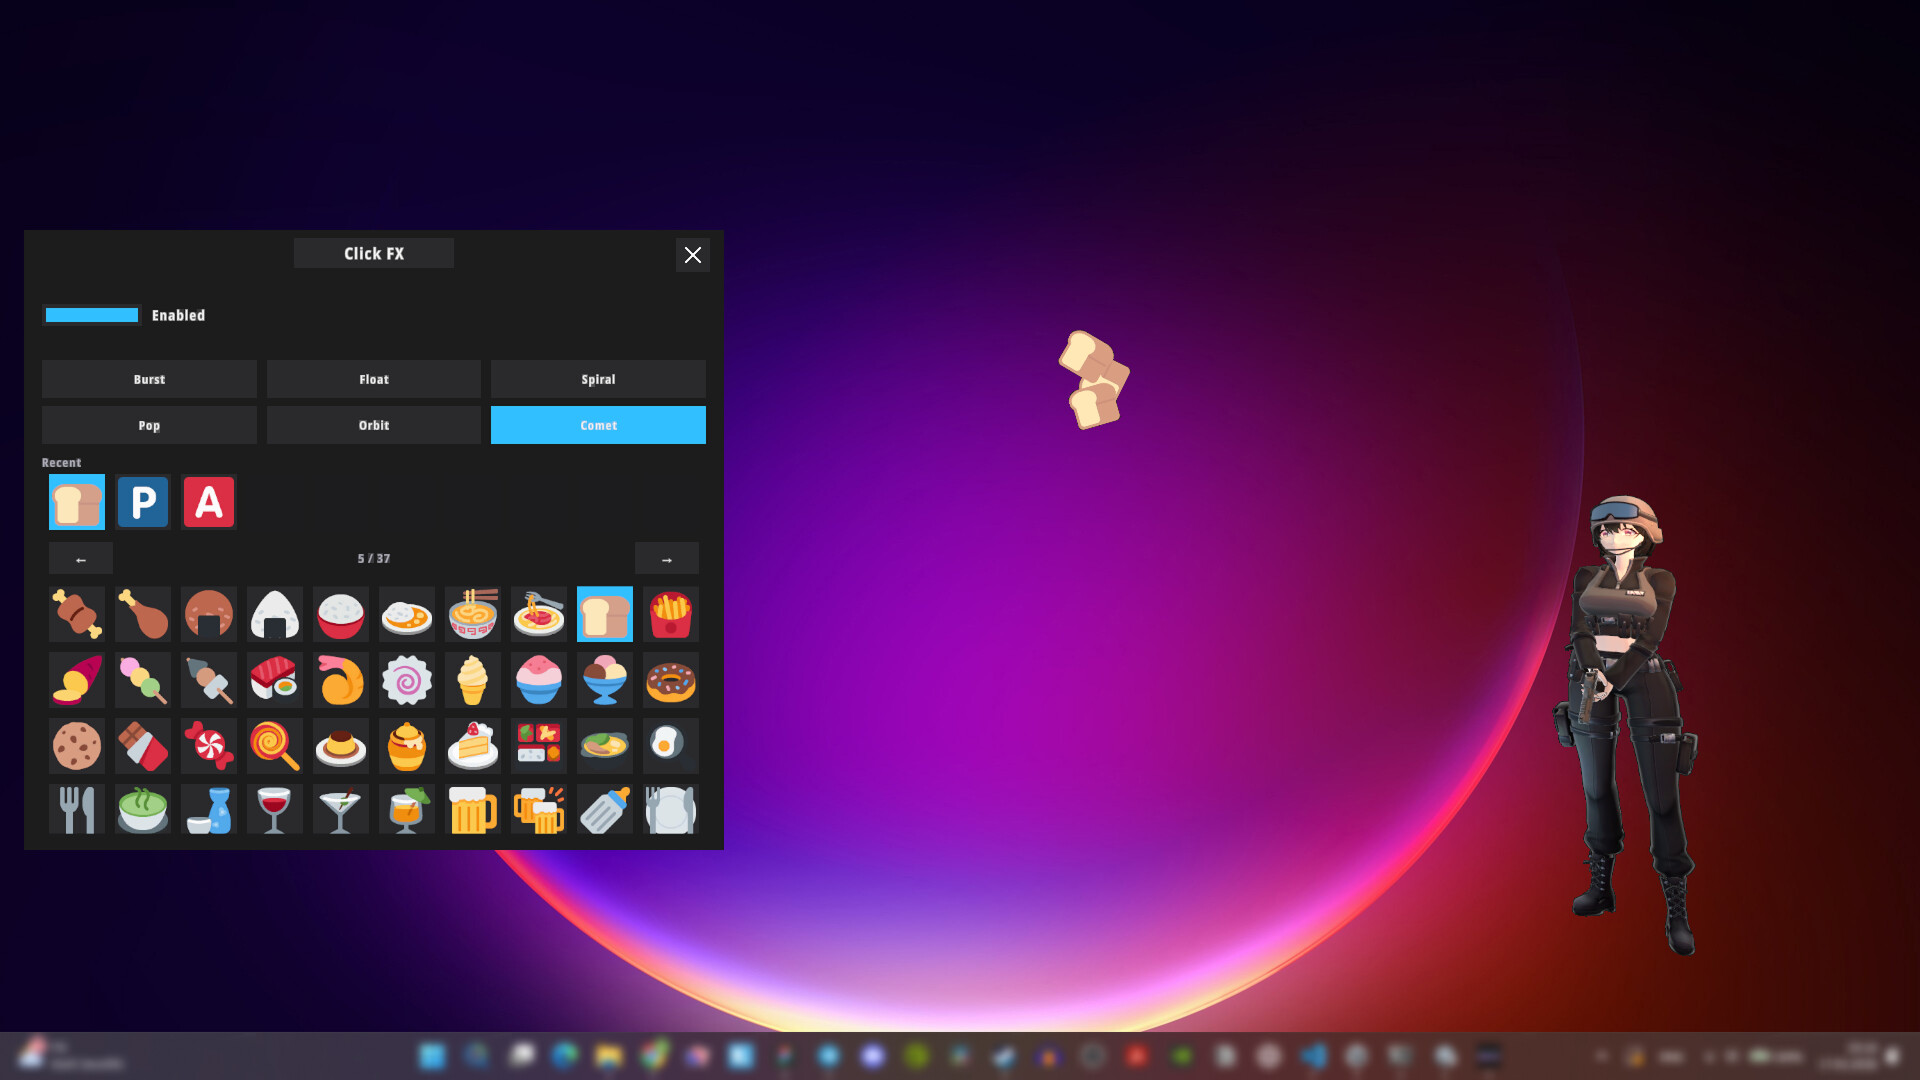Select the clinking beer mugs emoji
The image size is (1920, 1080).
[538, 810]
